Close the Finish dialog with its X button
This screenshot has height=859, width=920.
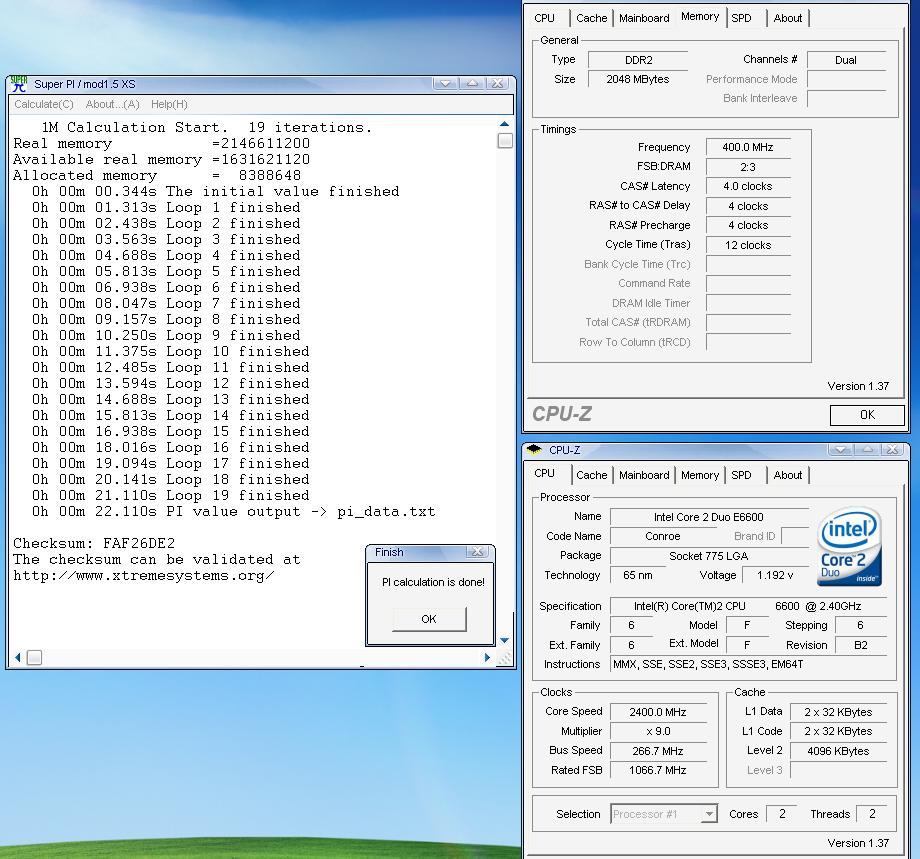478,552
